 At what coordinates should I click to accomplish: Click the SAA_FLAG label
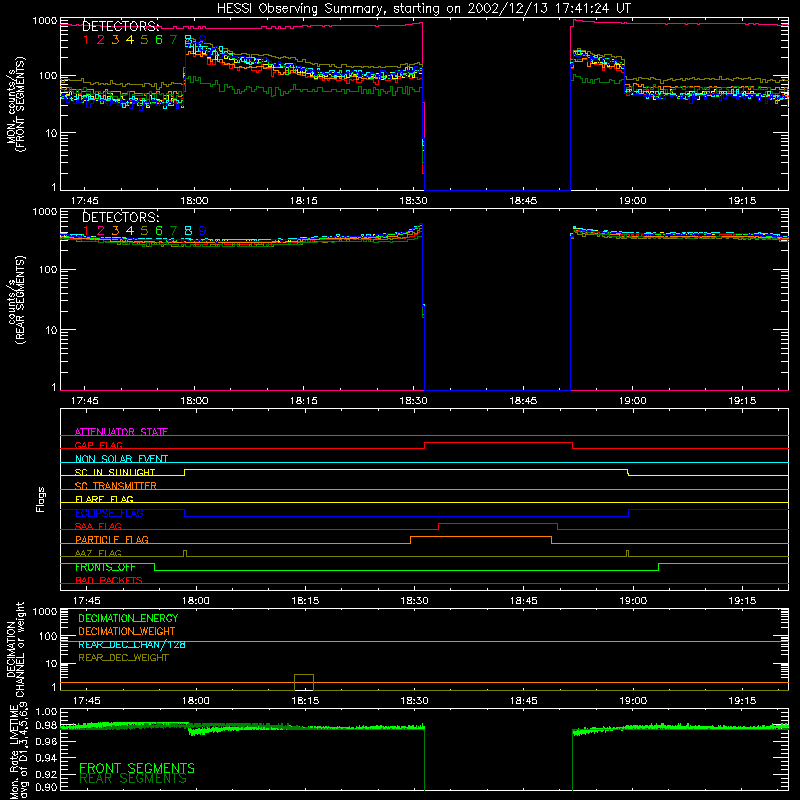(98, 526)
